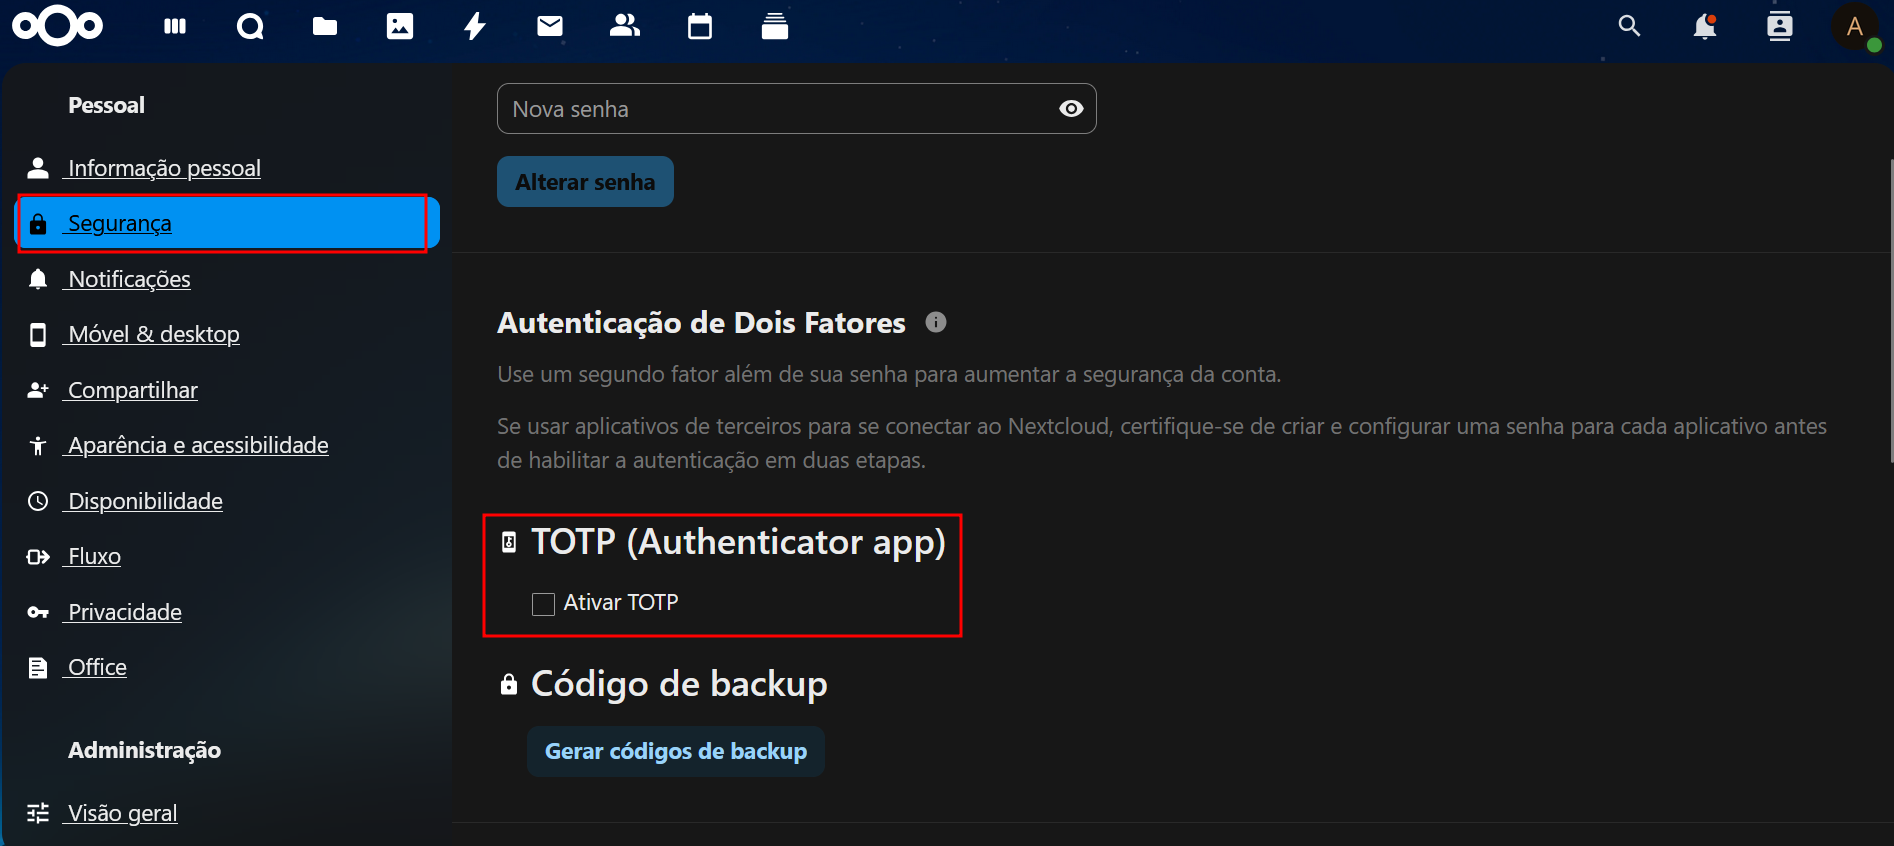Show the new password with eye icon
Screen dimensions: 1894x846
point(1071,109)
